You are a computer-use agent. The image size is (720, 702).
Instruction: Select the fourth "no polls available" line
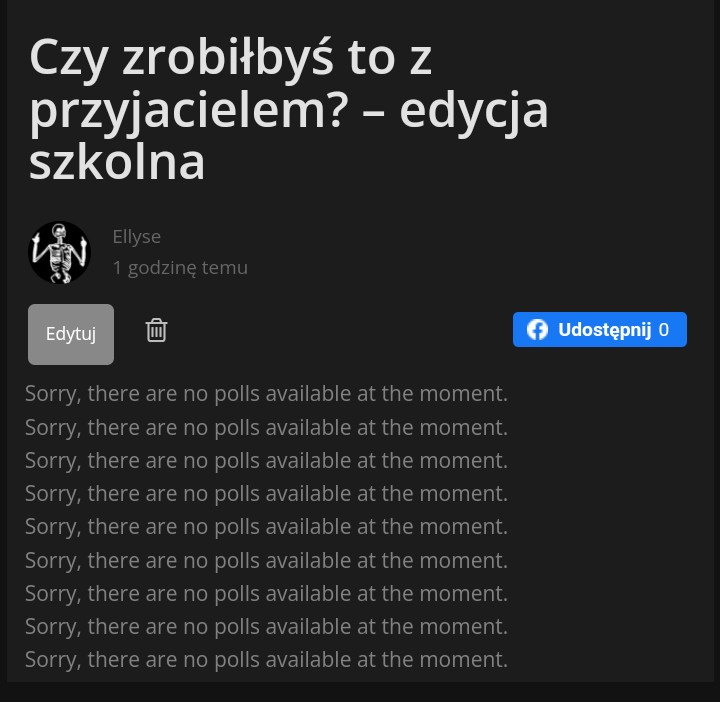(266, 493)
